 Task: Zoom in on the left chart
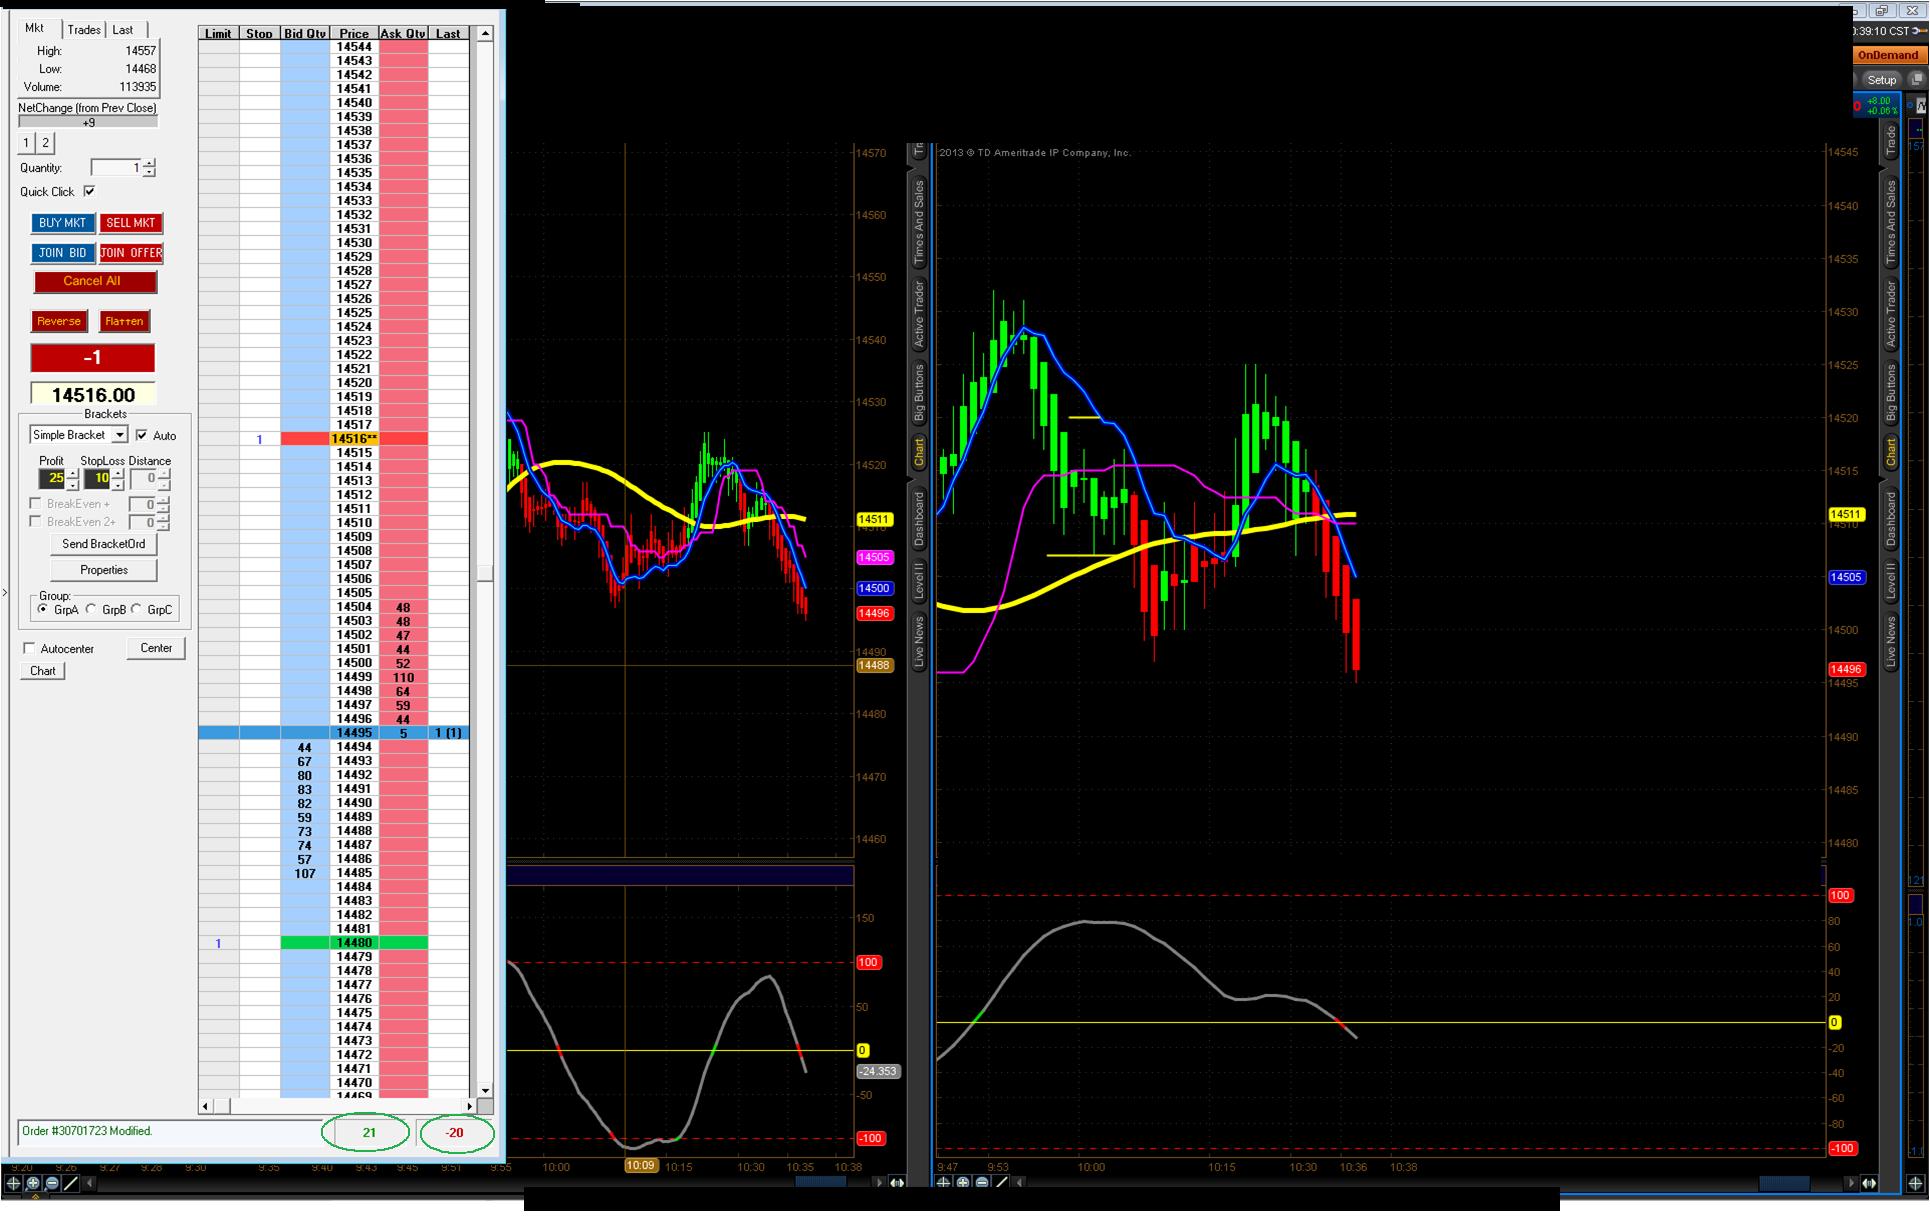click(33, 1184)
